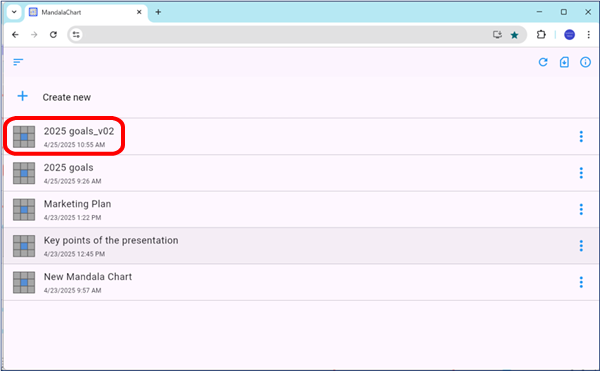Image resolution: width=600 pixels, height=371 pixels.
Task: Open three-dot menu for New Mandala Chart
Action: [581, 282]
